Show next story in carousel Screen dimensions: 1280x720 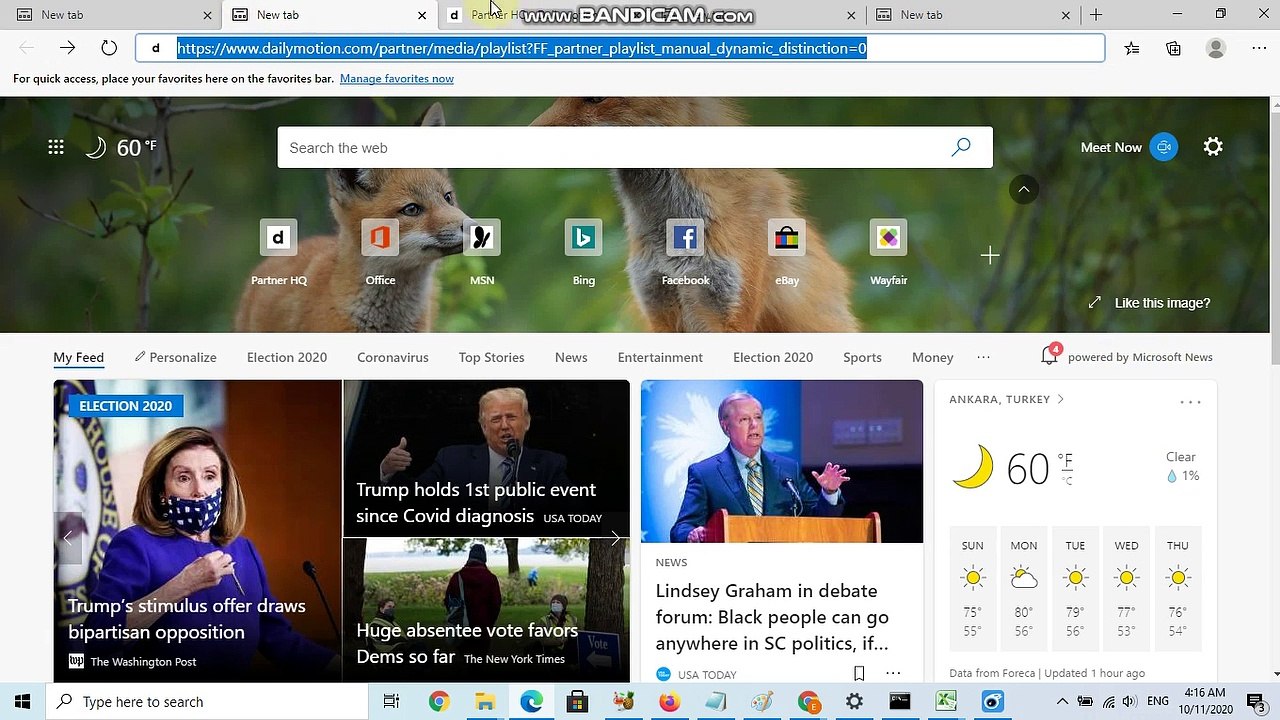pyautogui.click(x=615, y=537)
